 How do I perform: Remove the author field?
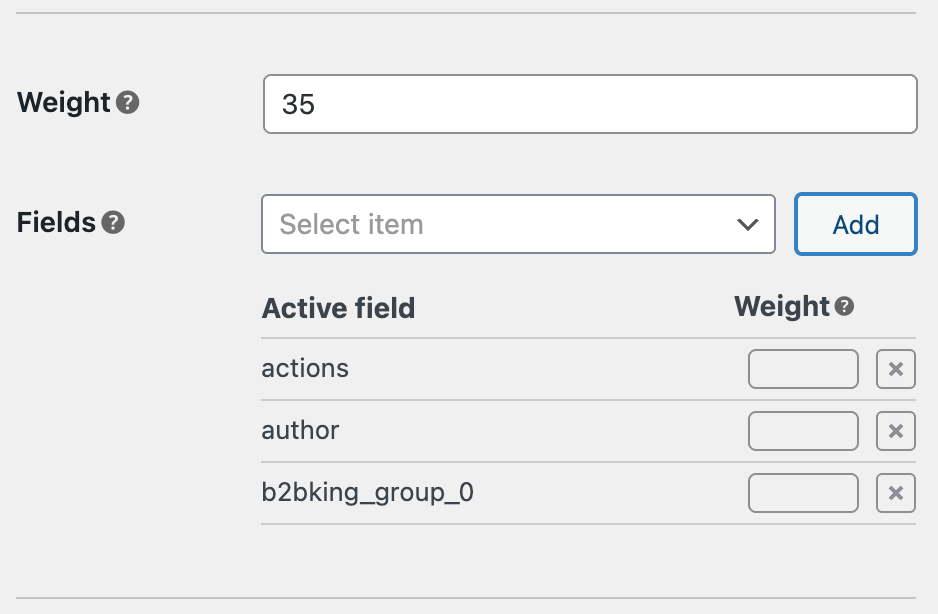point(895,432)
